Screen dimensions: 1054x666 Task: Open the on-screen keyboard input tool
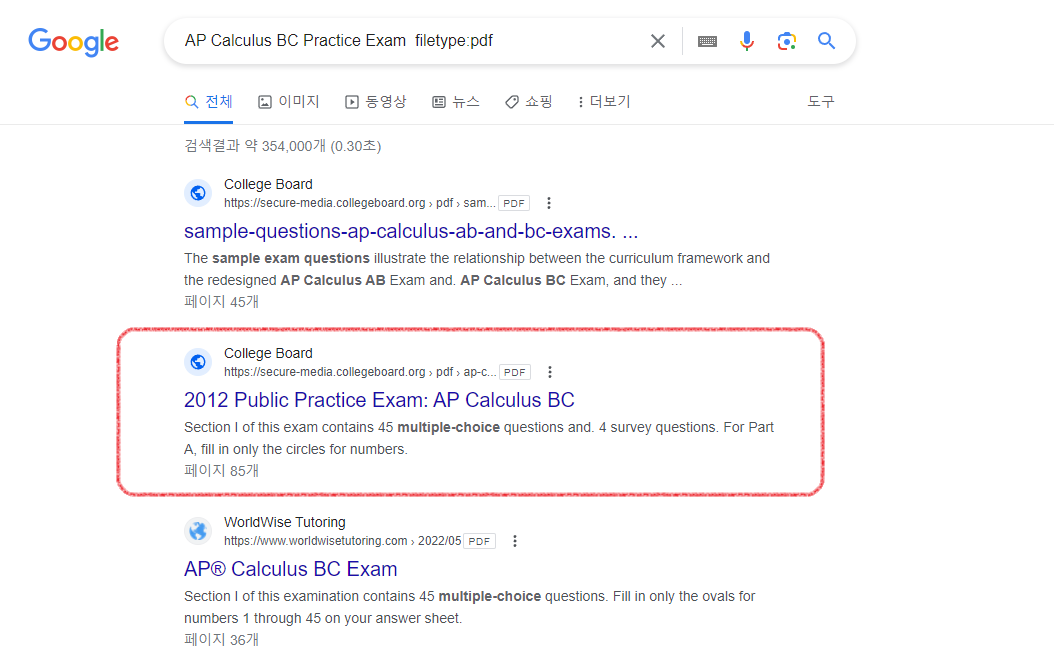tap(707, 41)
